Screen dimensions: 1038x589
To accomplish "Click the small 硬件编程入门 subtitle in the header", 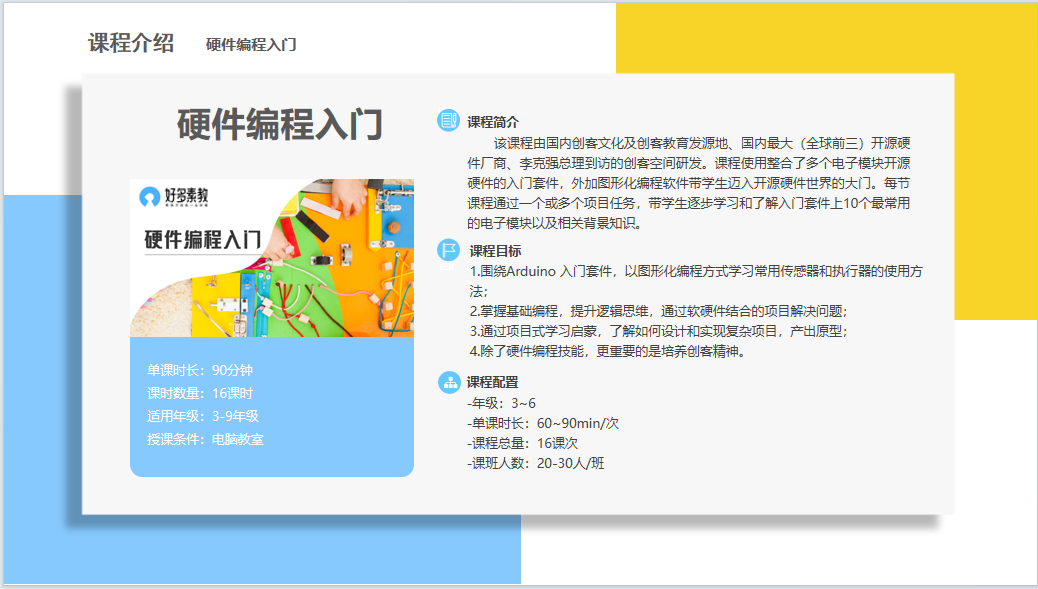I will (251, 45).
